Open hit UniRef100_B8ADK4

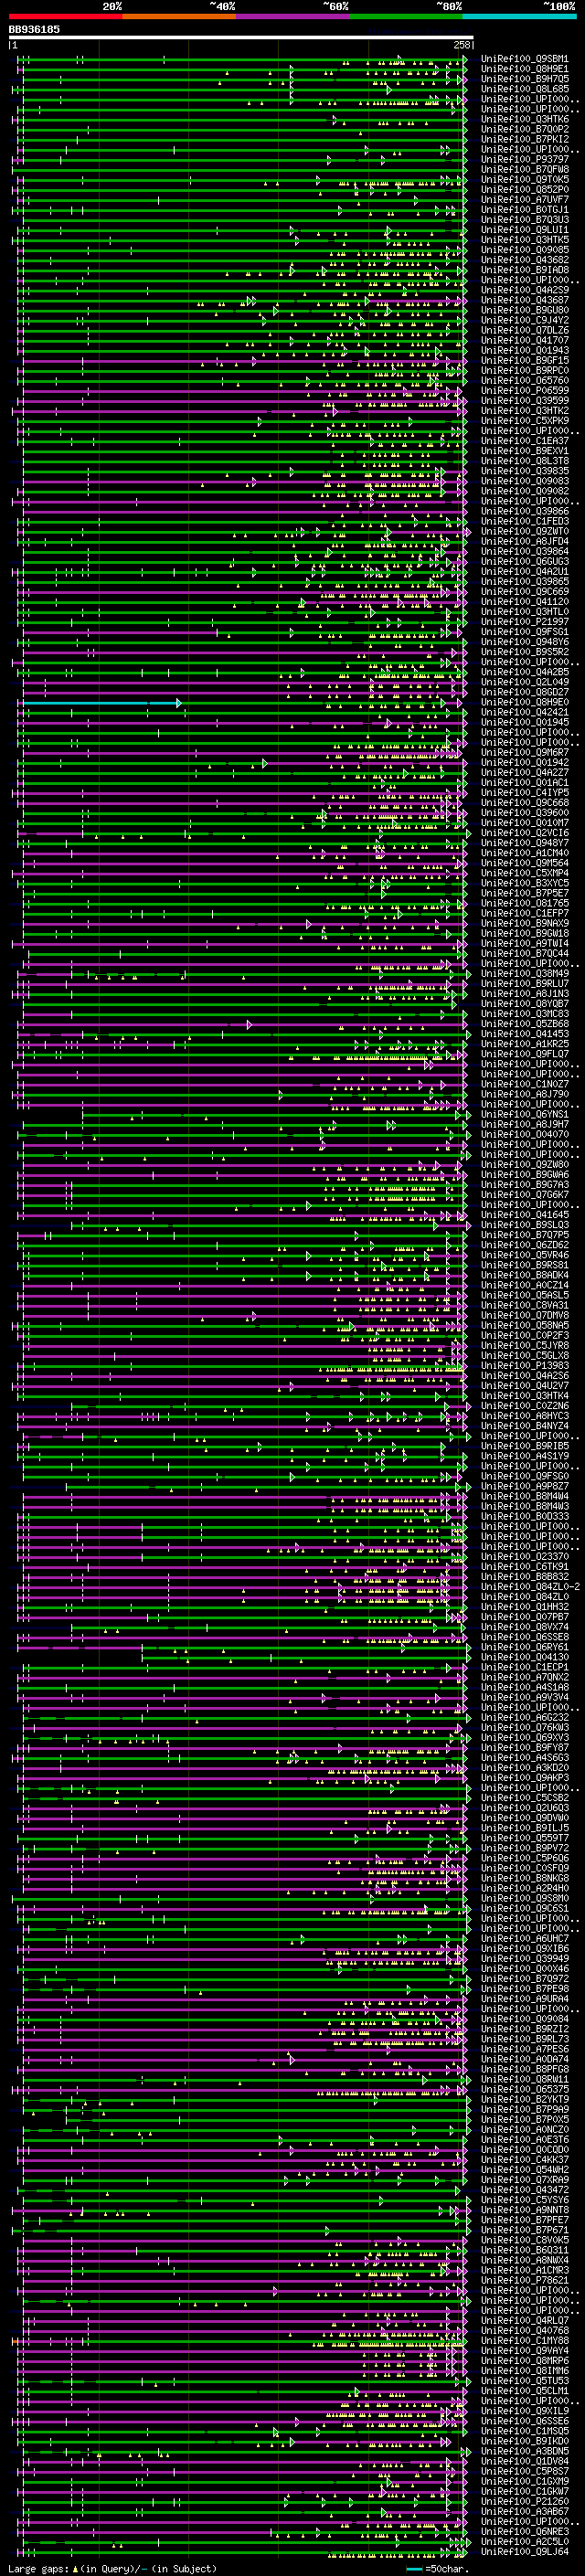[524, 1275]
